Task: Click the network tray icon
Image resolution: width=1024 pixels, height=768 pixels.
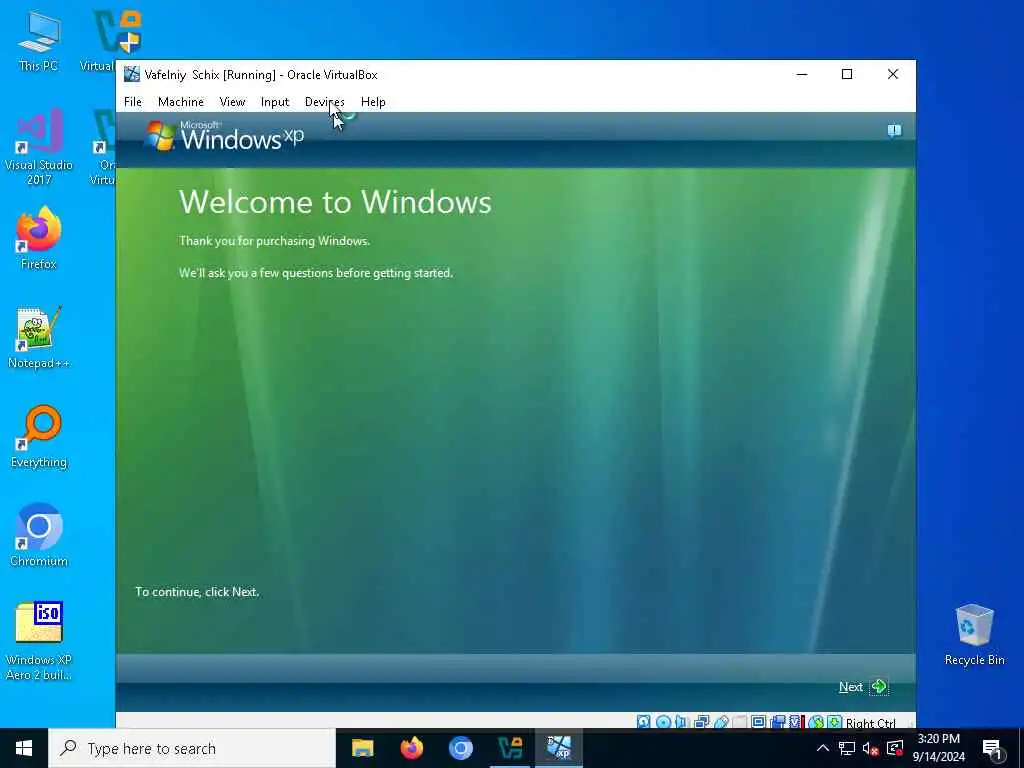Action: point(847,748)
